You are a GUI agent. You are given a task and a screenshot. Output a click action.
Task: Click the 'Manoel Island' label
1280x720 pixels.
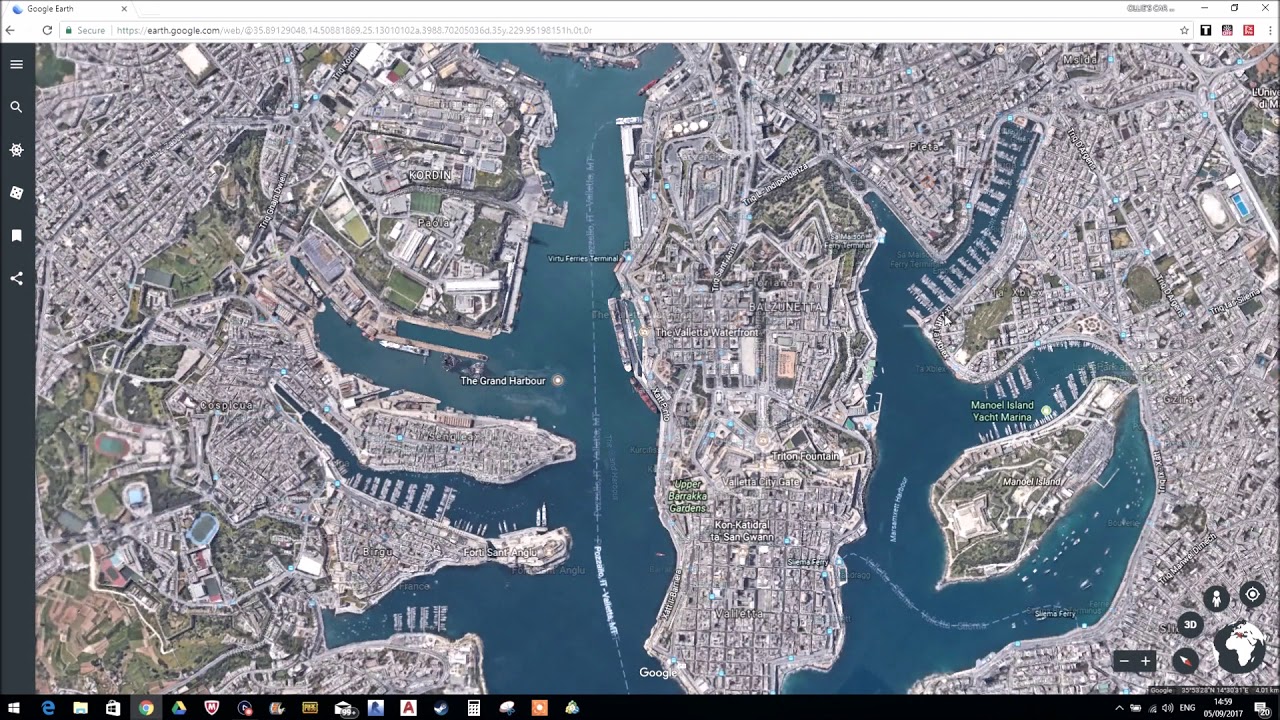click(x=1032, y=482)
